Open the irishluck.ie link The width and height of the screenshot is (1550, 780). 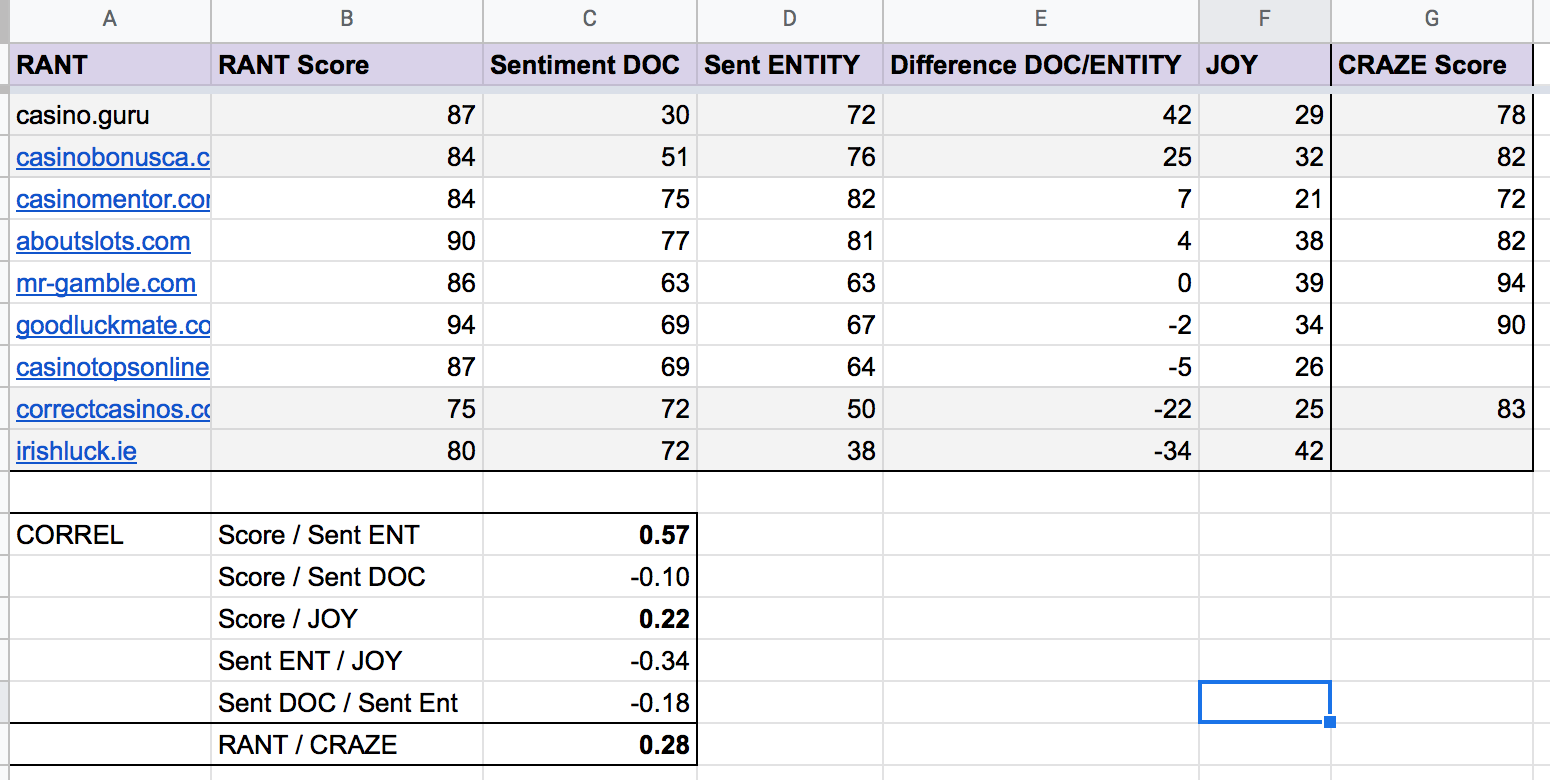tap(77, 451)
